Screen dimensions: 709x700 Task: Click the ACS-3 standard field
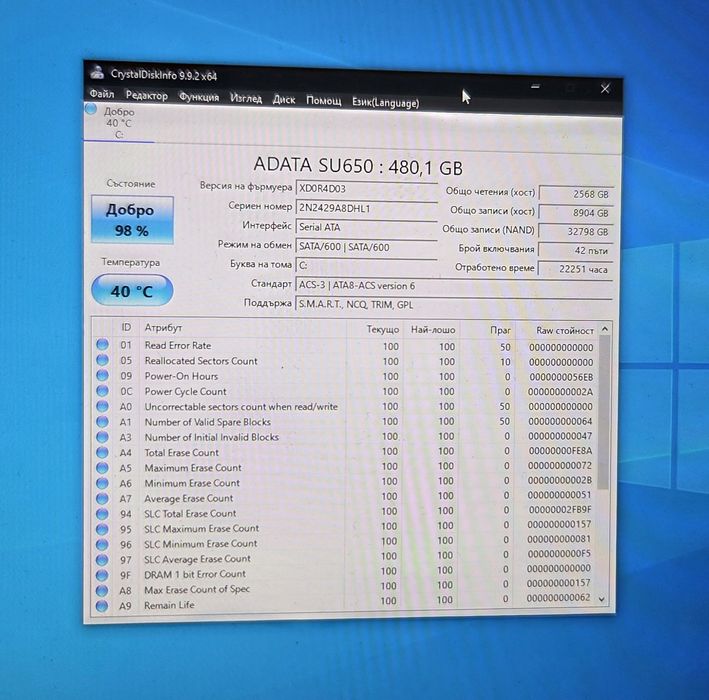click(454, 286)
